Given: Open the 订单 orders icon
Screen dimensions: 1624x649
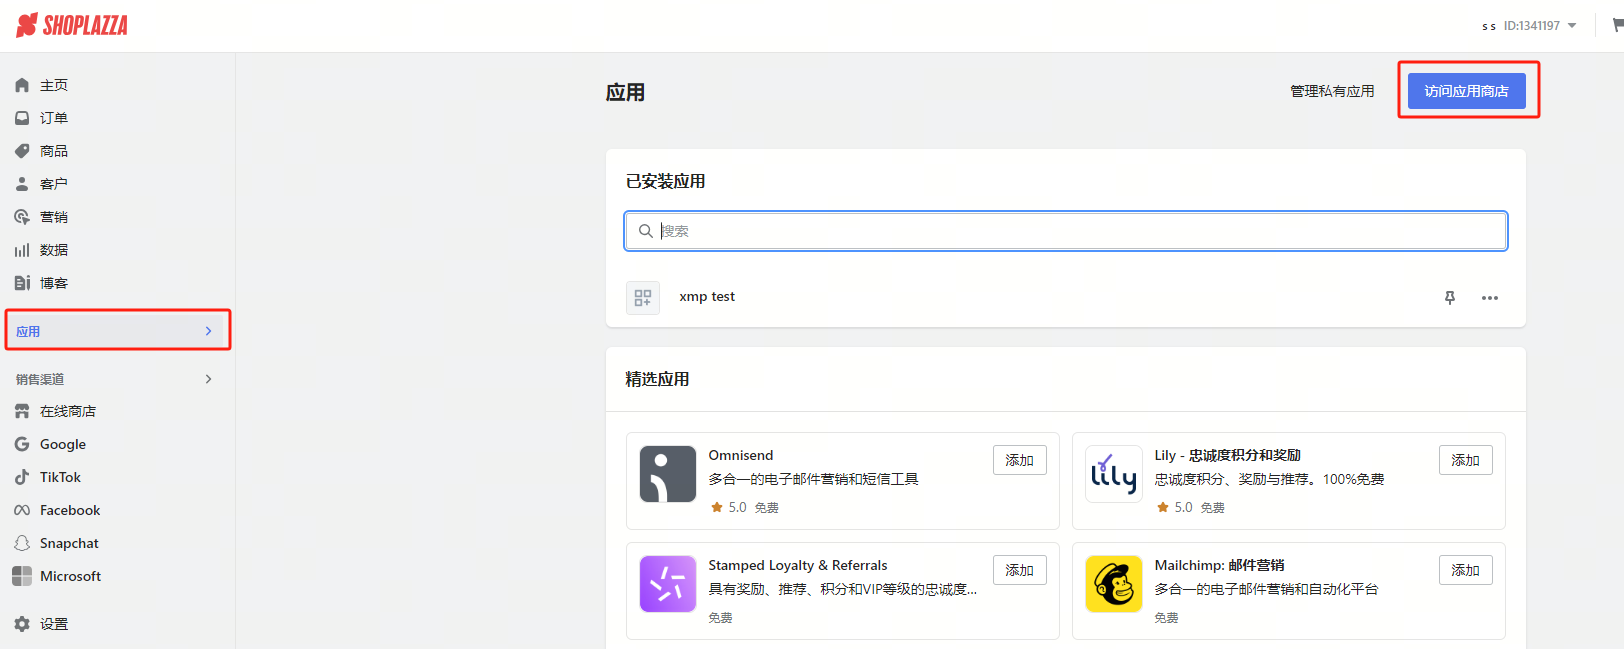Looking at the screenshot, I should pos(22,118).
